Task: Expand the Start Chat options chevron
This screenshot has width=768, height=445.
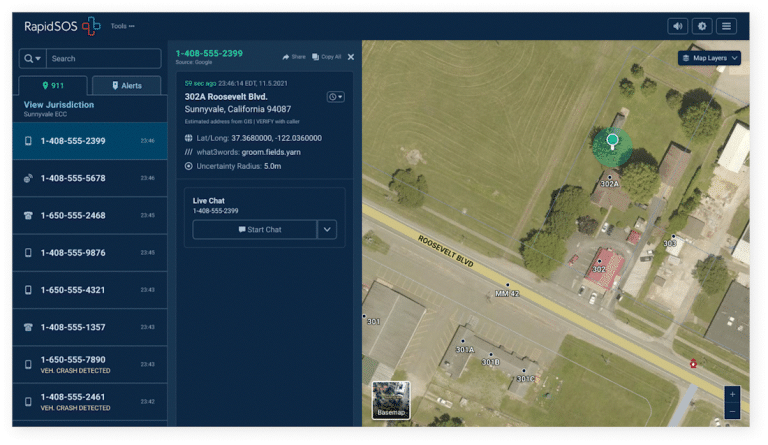Action: pos(327,229)
